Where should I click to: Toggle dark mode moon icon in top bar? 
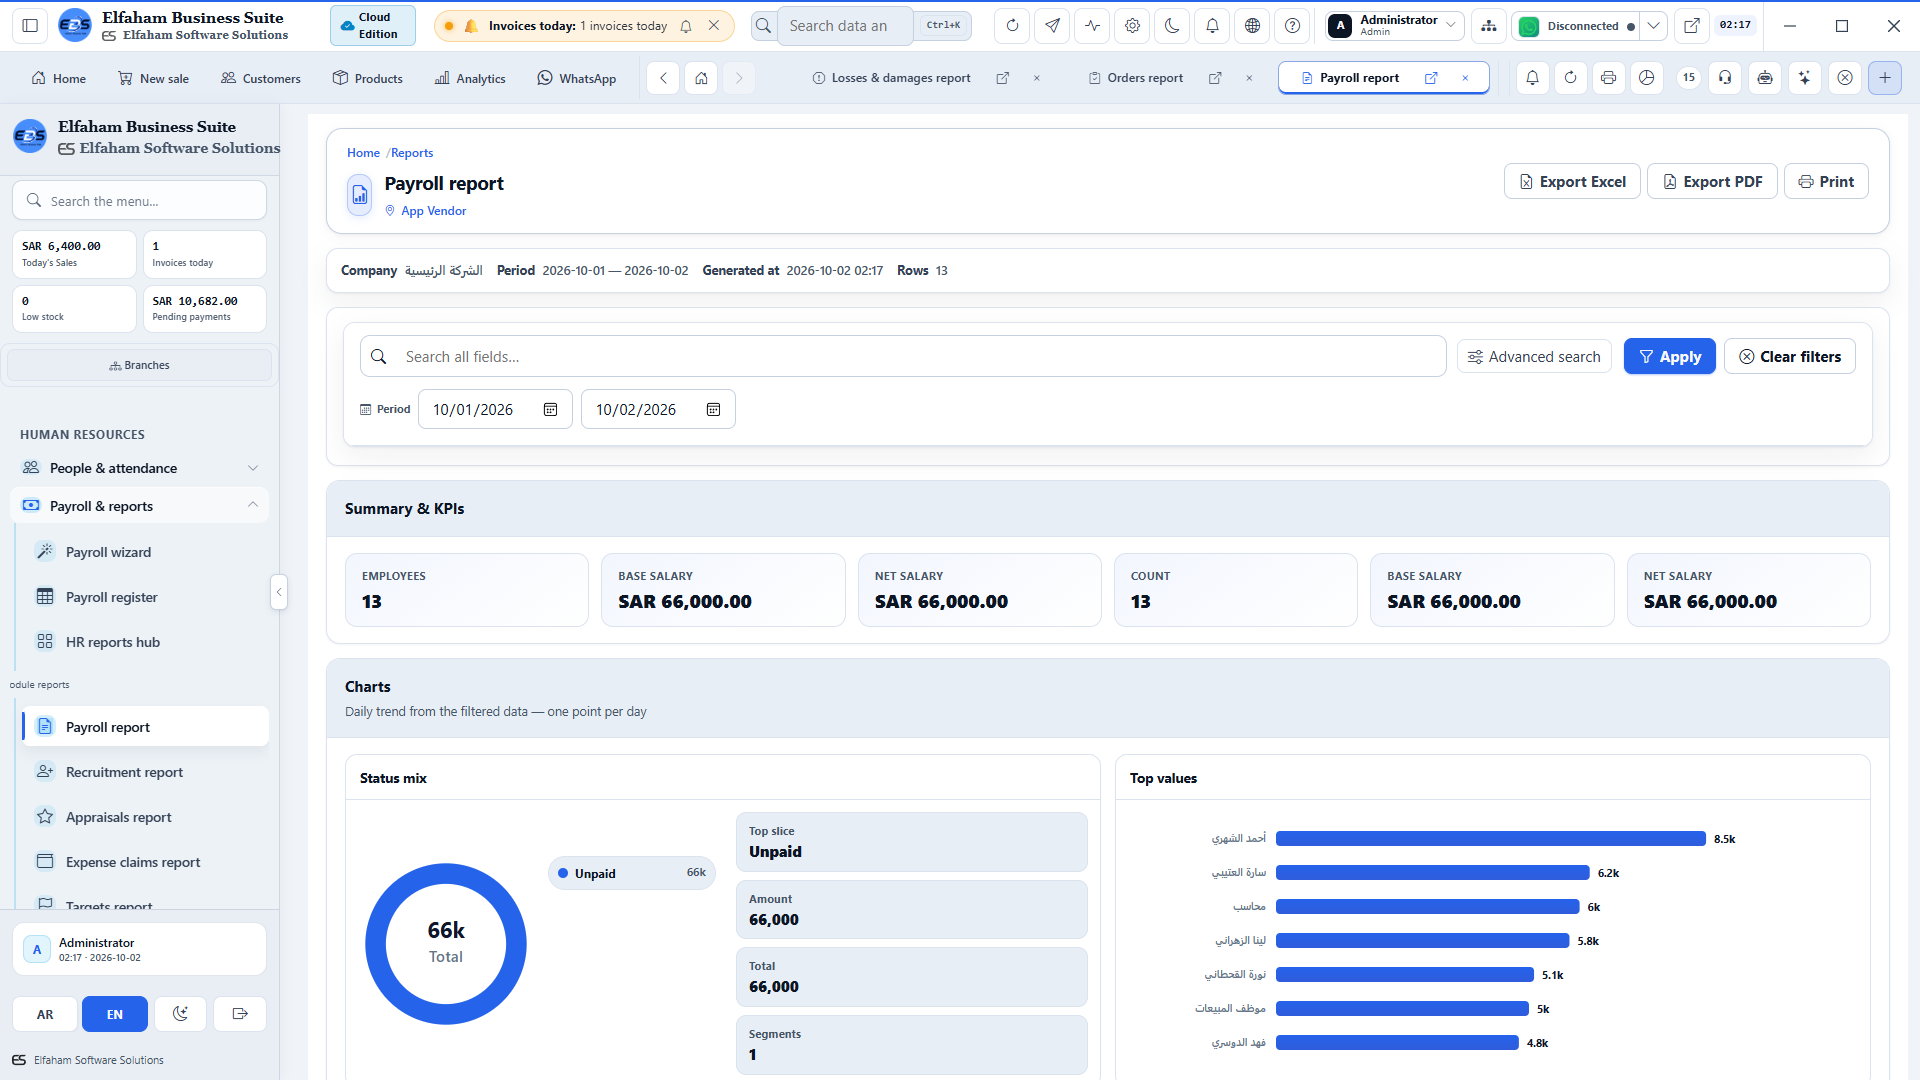pyautogui.click(x=1172, y=26)
